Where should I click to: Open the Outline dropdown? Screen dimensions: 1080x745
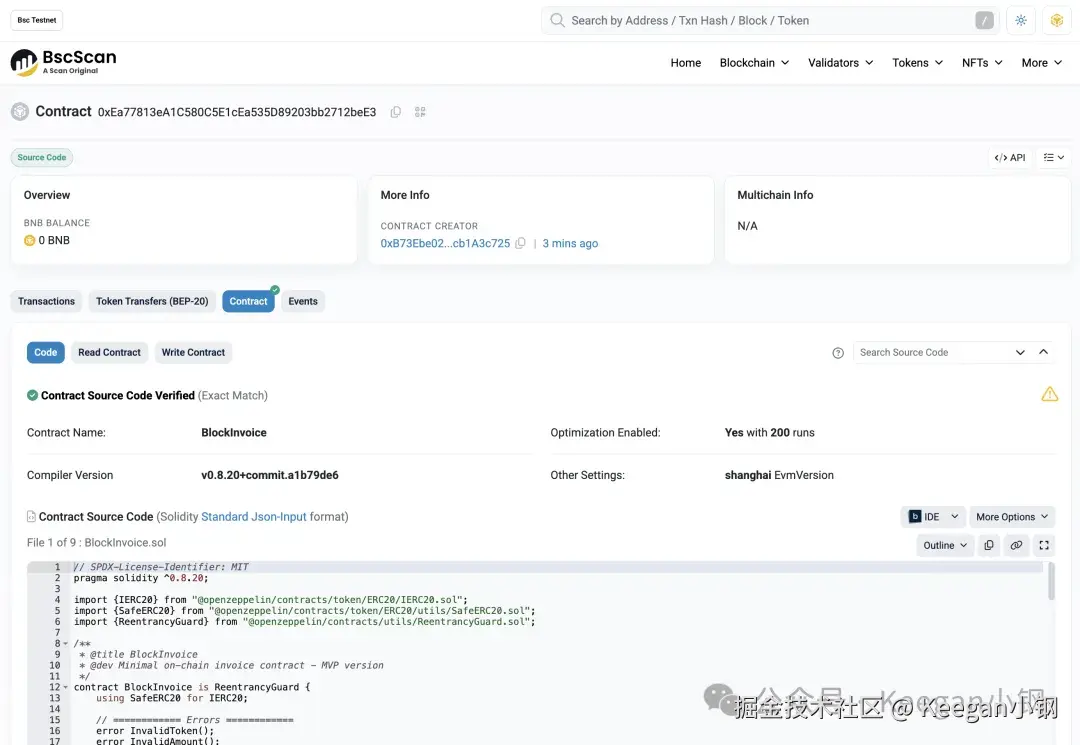coord(945,545)
